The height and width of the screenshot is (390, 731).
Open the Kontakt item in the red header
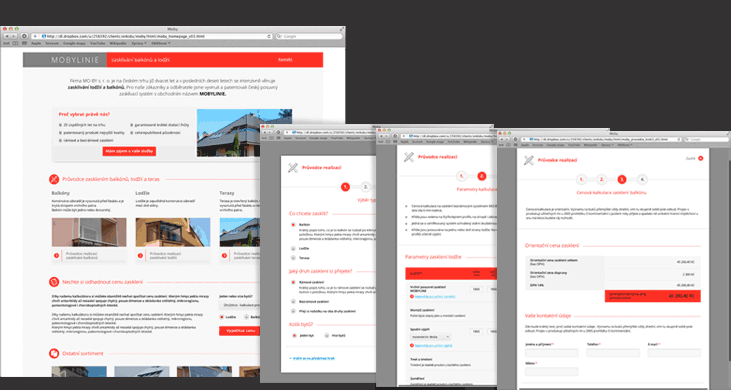click(x=285, y=60)
